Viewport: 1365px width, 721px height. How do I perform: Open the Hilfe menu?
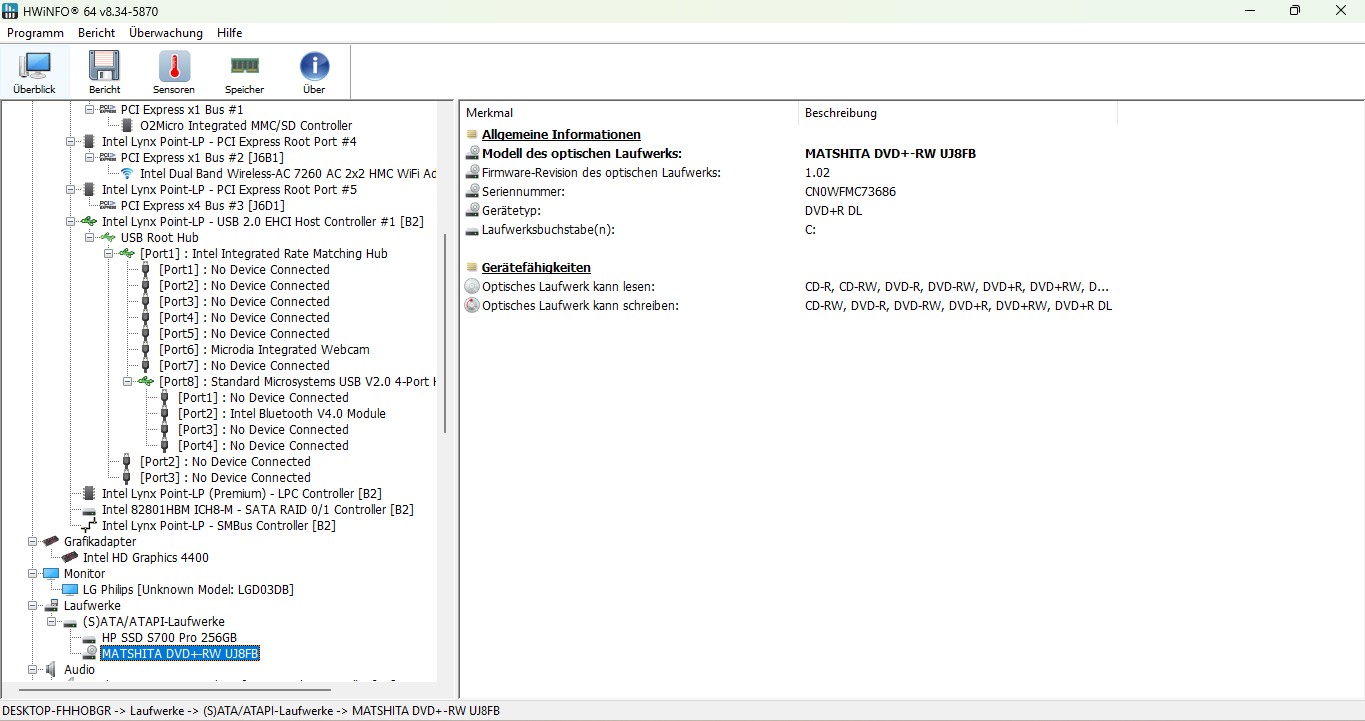tap(229, 33)
